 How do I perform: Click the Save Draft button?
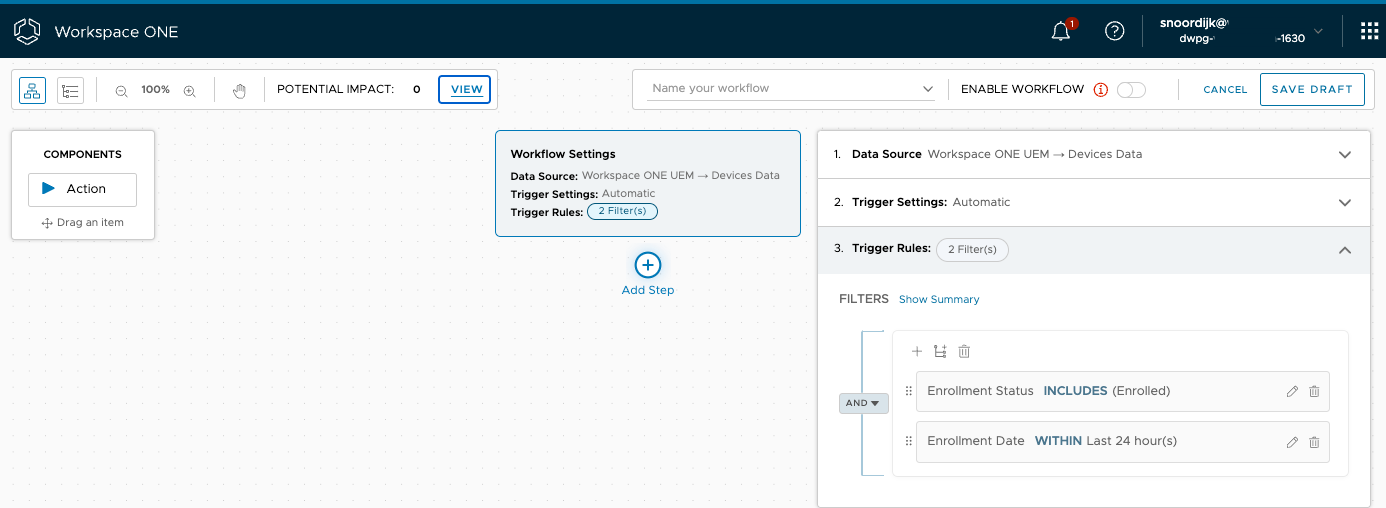pos(1311,89)
